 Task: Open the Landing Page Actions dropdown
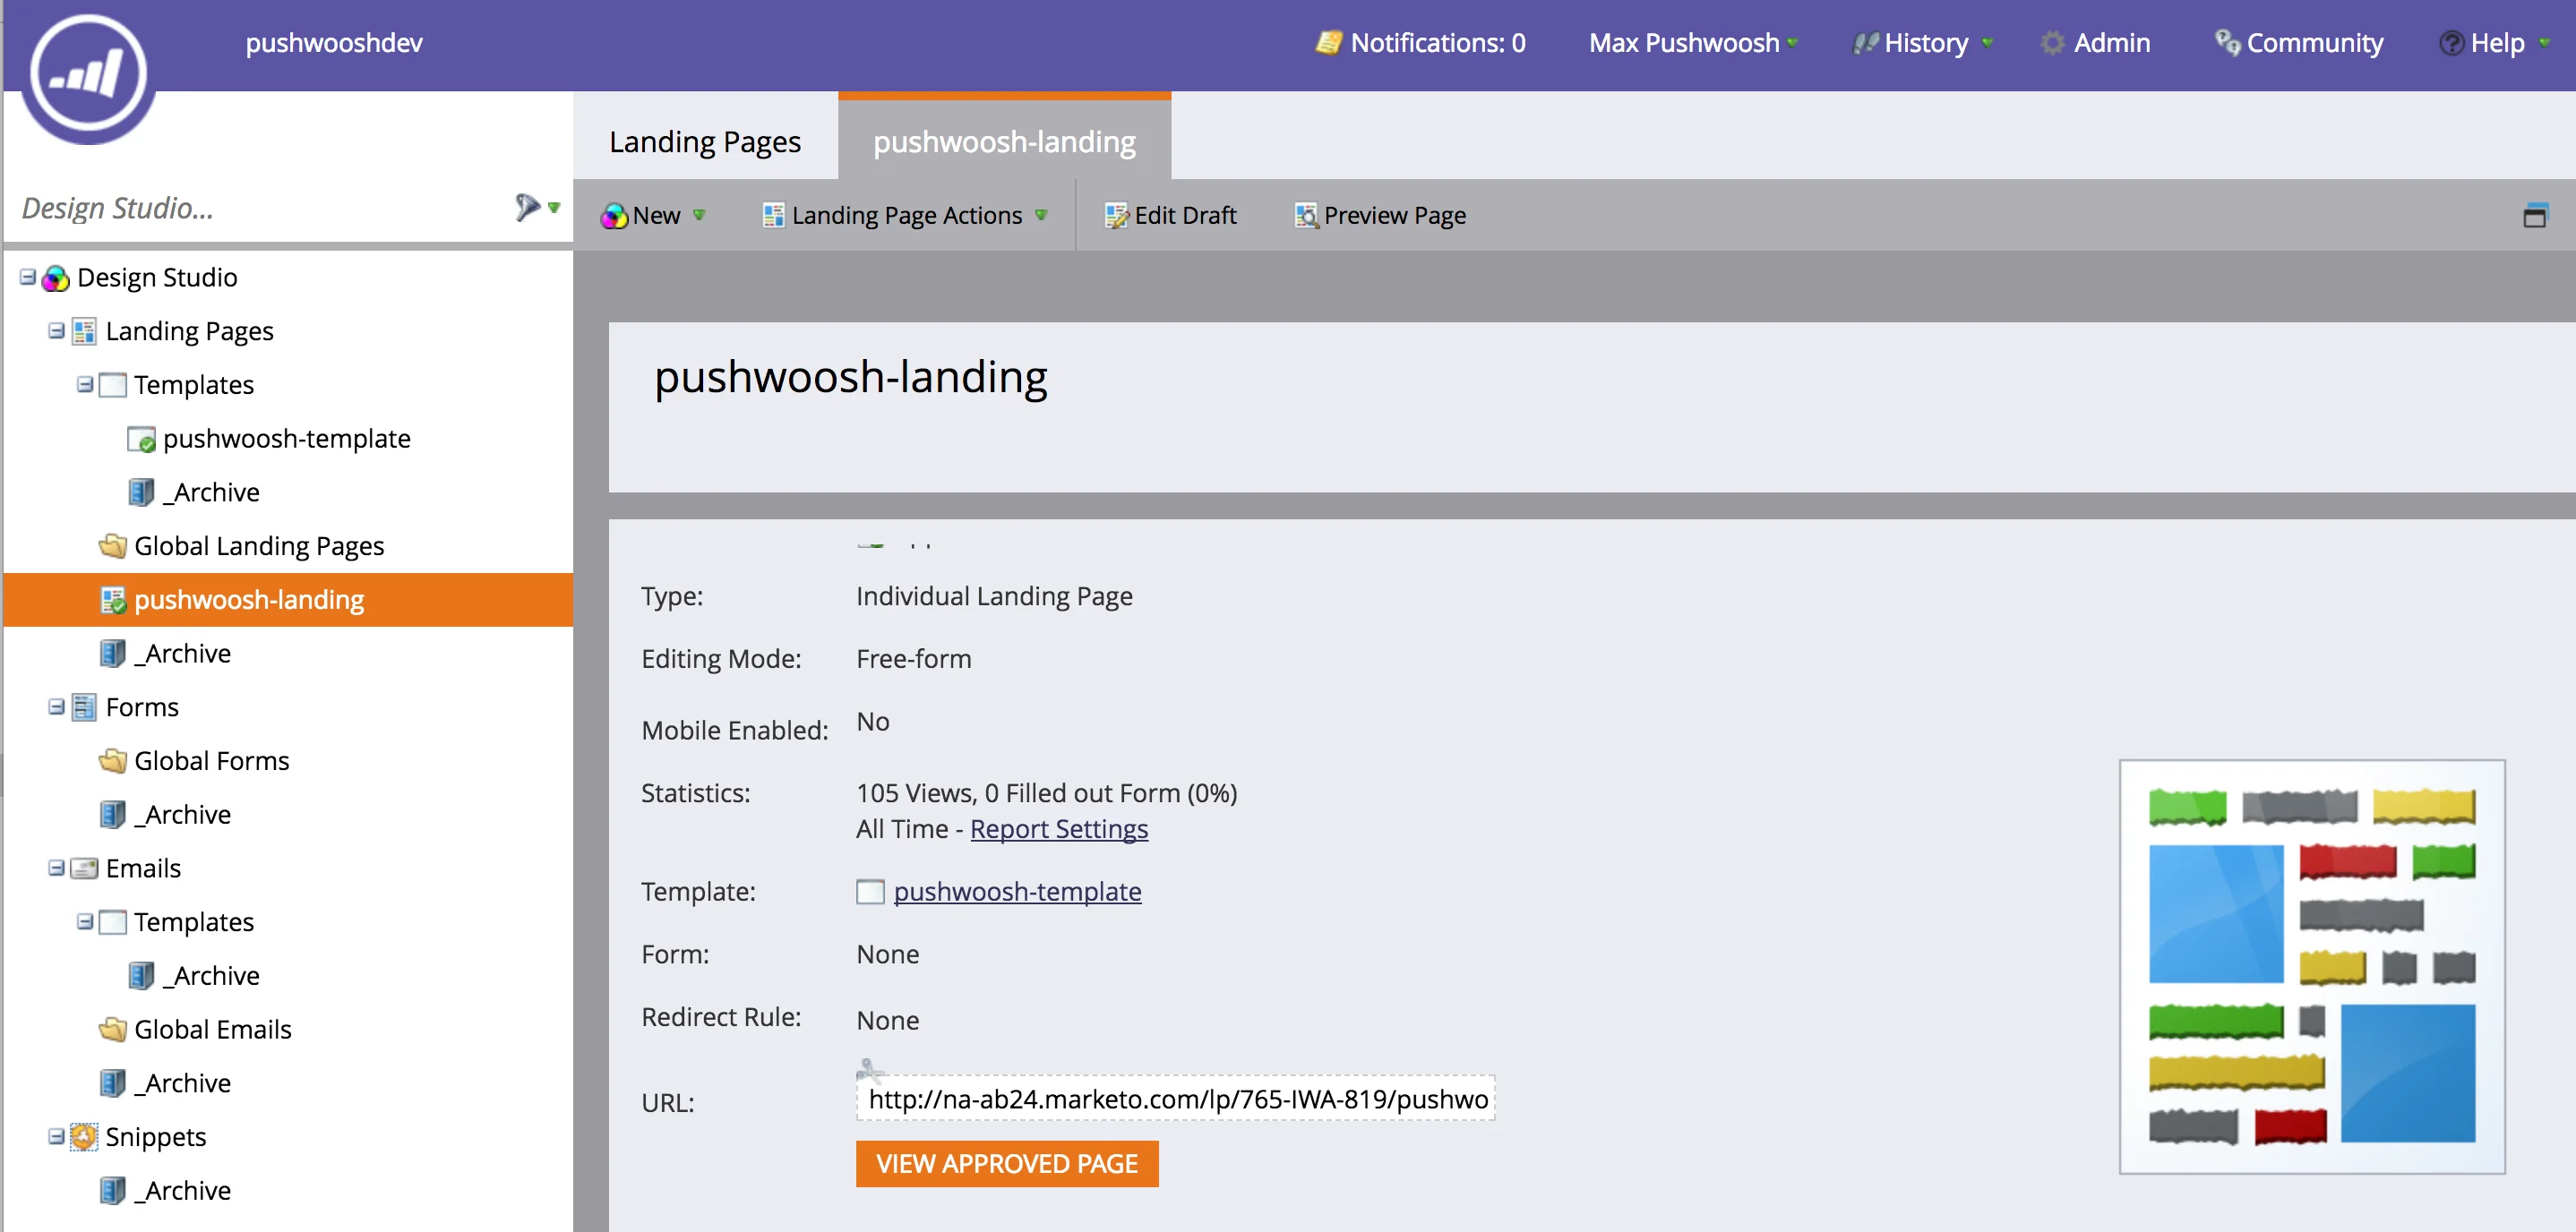(905, 215)
